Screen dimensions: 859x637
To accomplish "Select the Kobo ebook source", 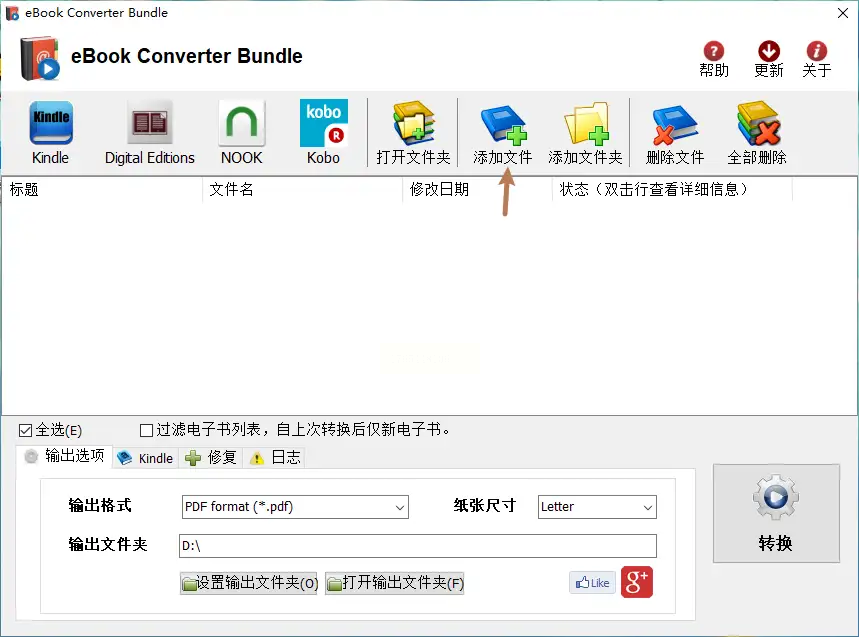I will tap(323, 133).
